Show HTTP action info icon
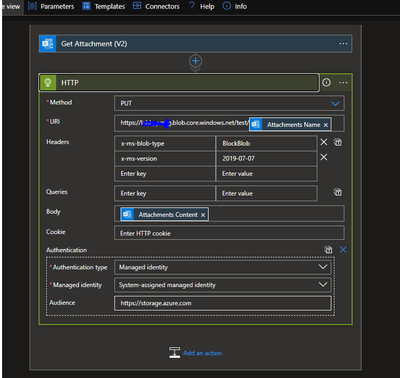400x378 pixels. [x=326, y=82]
